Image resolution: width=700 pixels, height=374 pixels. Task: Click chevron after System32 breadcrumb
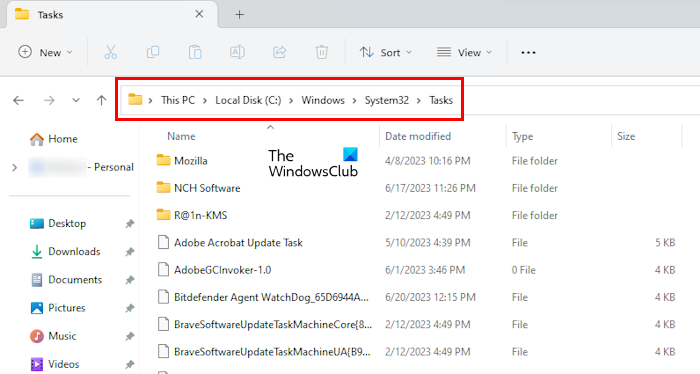(x=419, y=100)
